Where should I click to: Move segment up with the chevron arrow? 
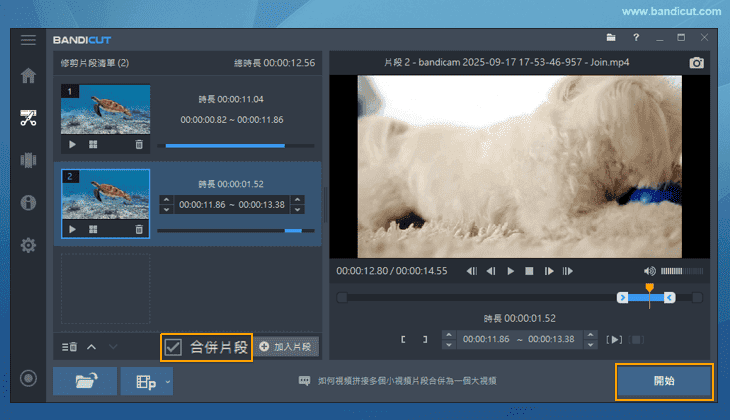91,347
